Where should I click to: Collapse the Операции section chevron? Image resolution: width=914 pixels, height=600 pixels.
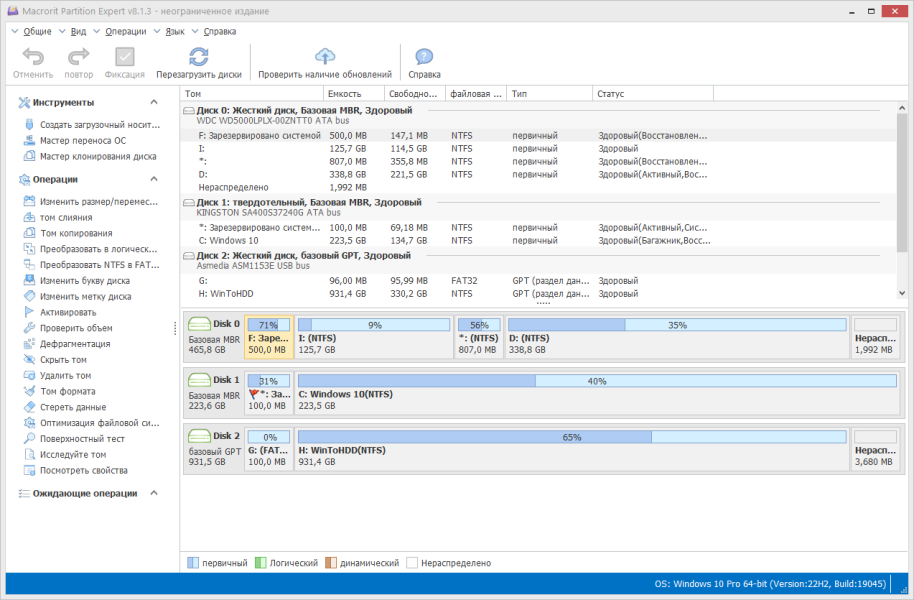click(x=154, y=179)
